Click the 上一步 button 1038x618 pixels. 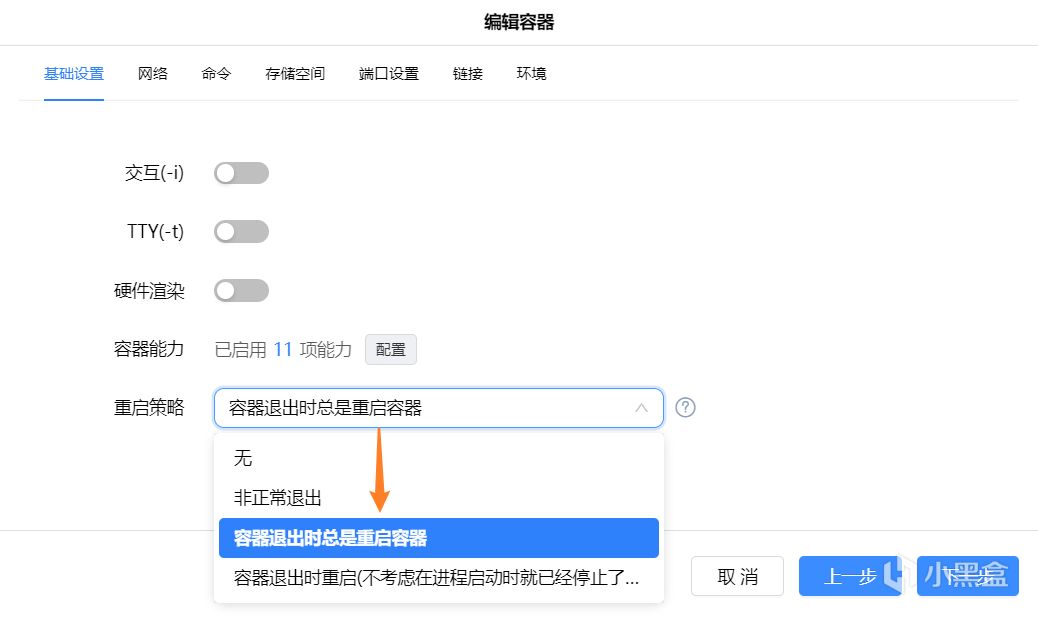coord(850,576)
